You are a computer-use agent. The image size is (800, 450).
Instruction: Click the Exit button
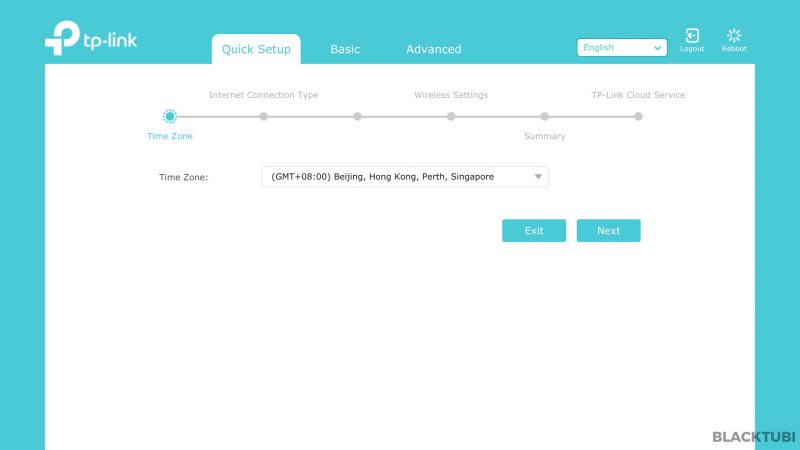(x=534, y=231)
